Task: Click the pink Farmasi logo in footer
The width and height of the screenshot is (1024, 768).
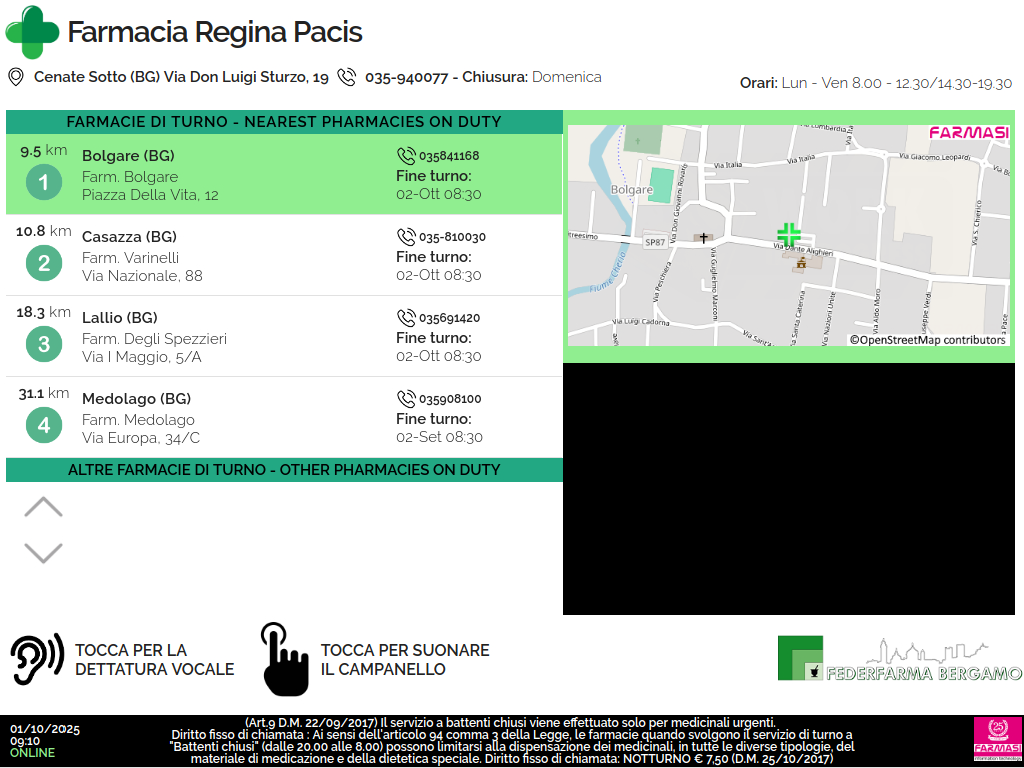Action: (x=996, y=741)
